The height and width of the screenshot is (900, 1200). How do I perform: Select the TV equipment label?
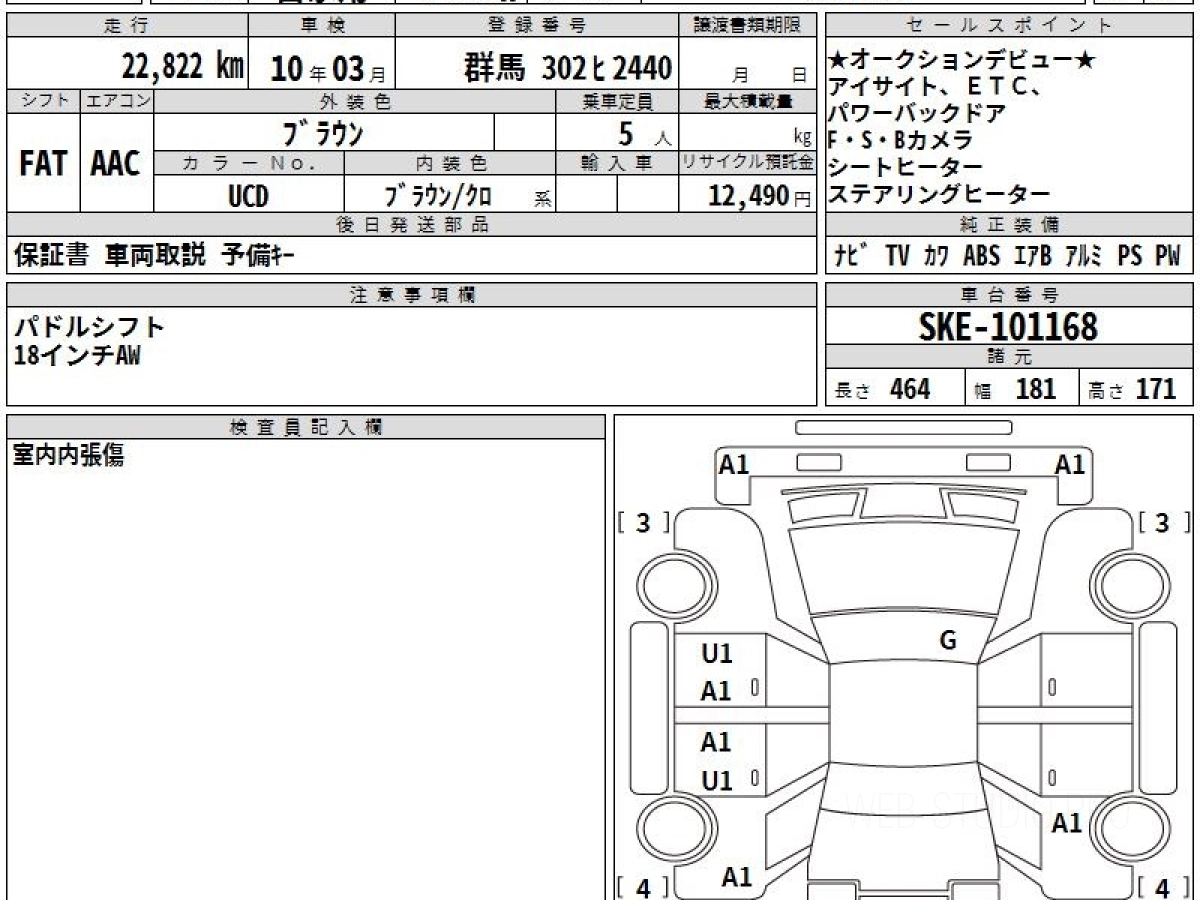[x=897, y=256]
